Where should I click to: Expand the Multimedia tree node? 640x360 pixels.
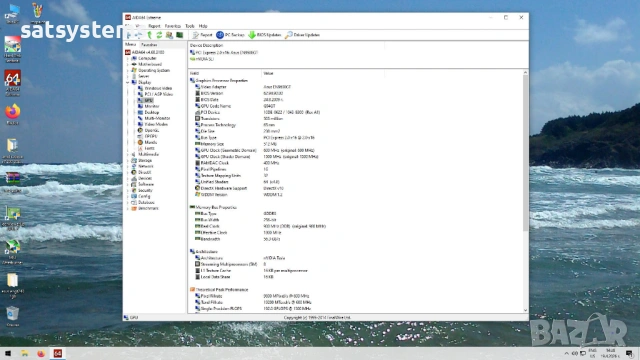click(127, 154)
